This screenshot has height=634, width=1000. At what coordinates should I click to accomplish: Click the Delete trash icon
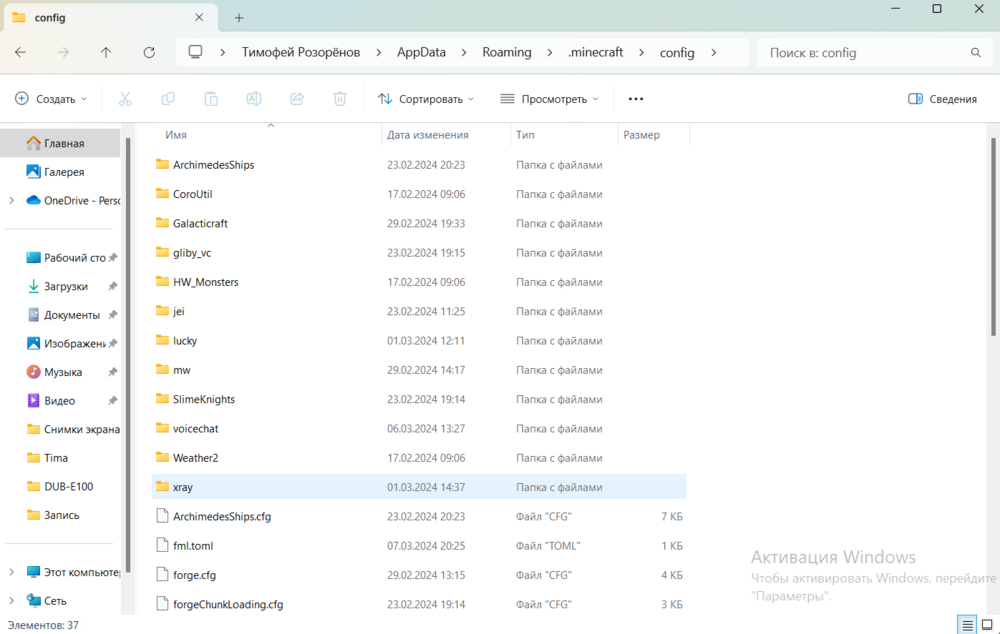click(x=340, y=99)
